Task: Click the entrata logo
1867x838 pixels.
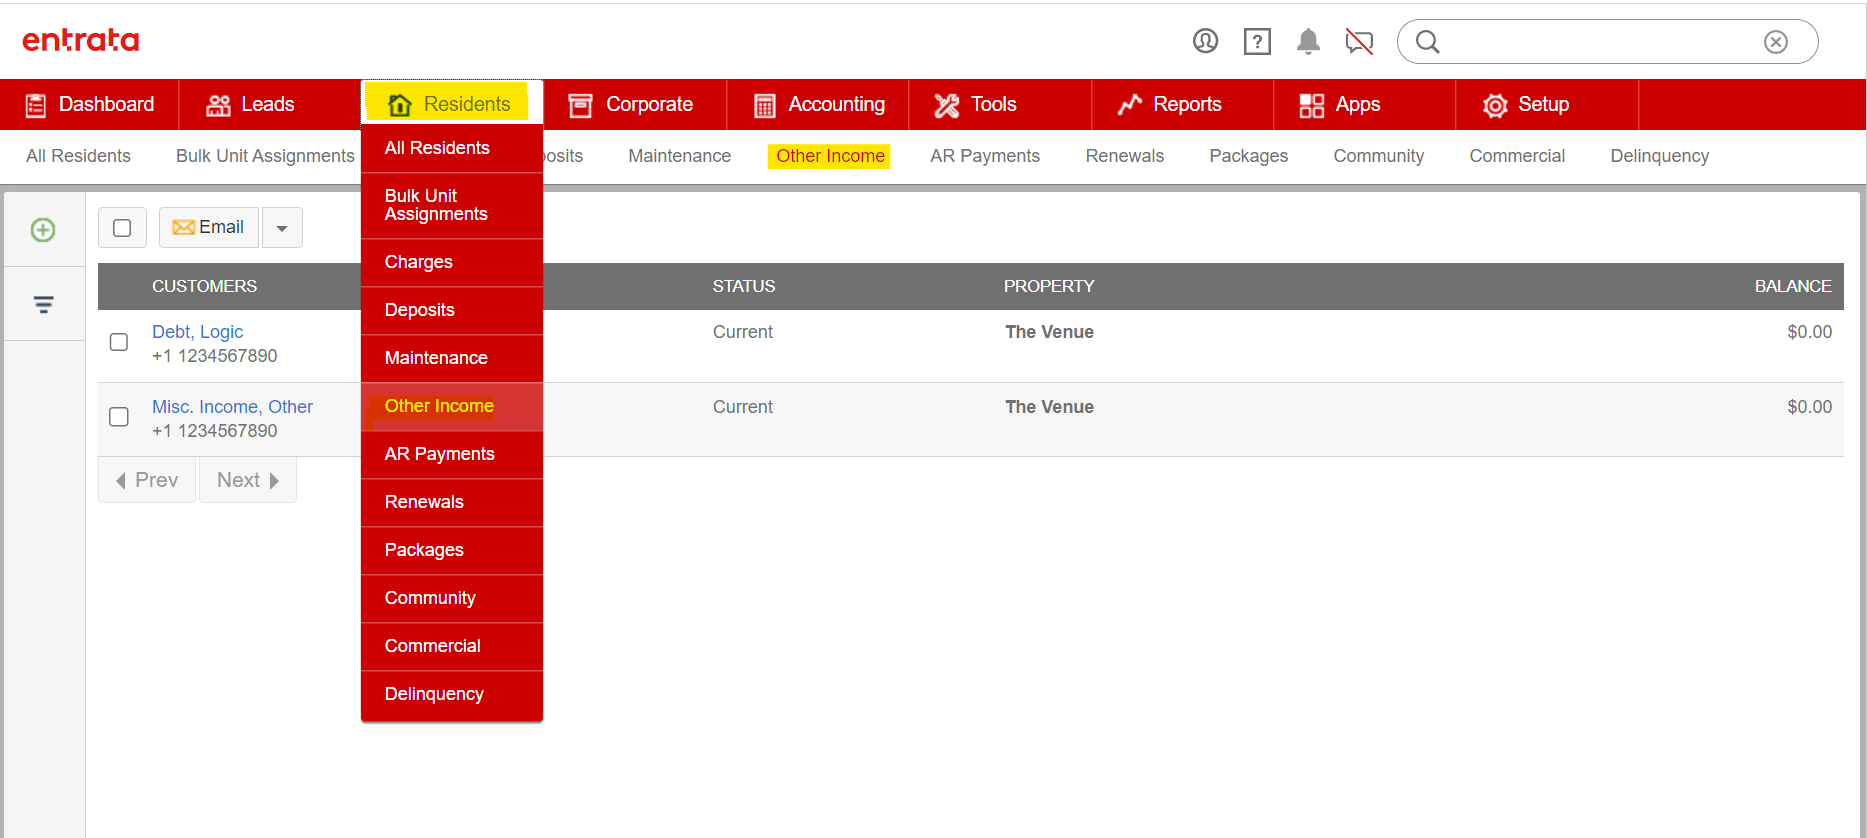Action: tap(81, 40)
